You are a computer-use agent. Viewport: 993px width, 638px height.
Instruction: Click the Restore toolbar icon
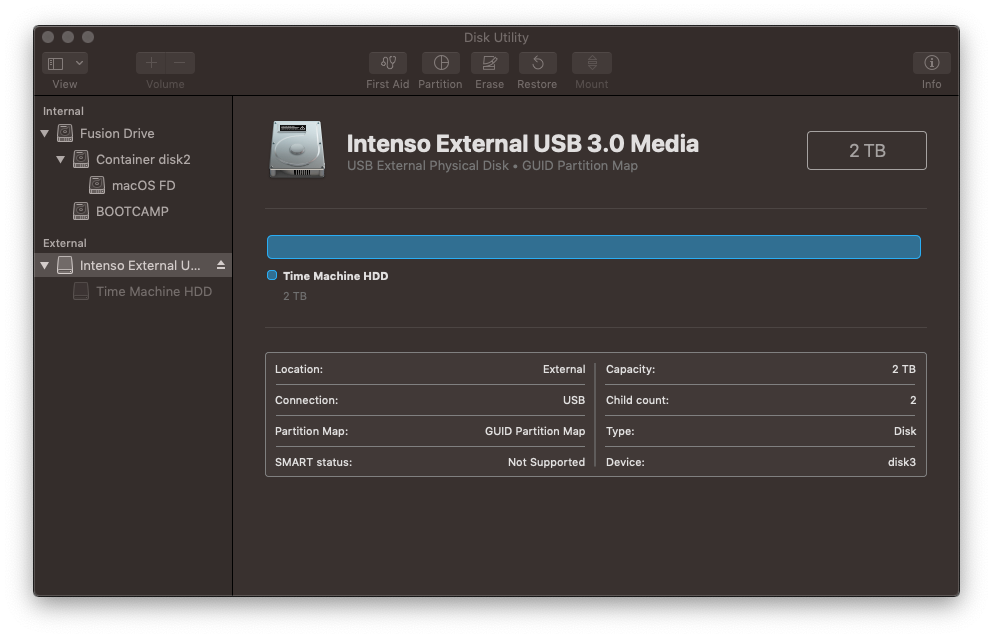coord(537,63)
